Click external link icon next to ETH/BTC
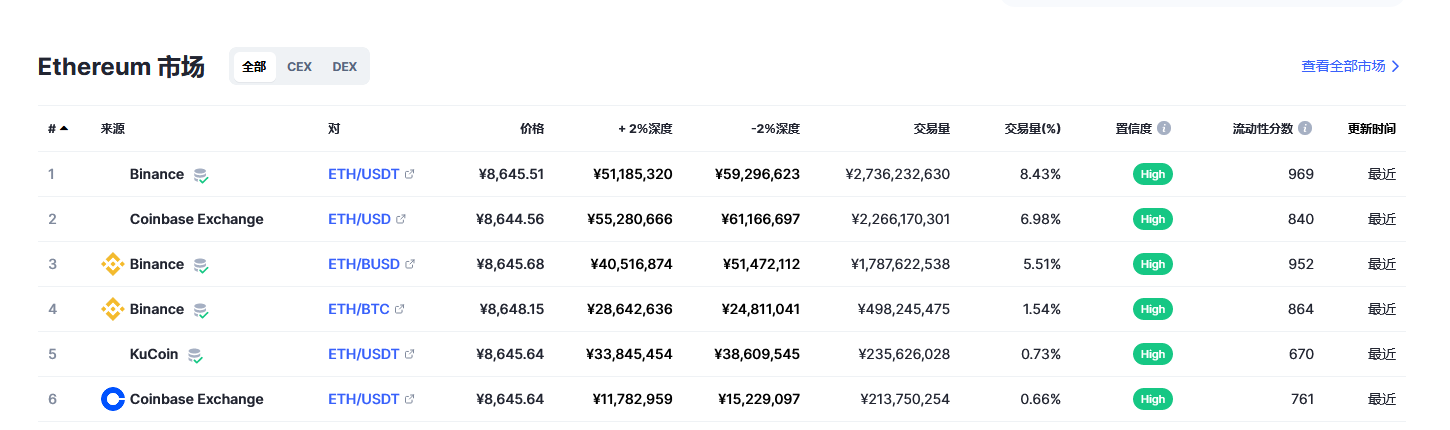 click(400, 309)
